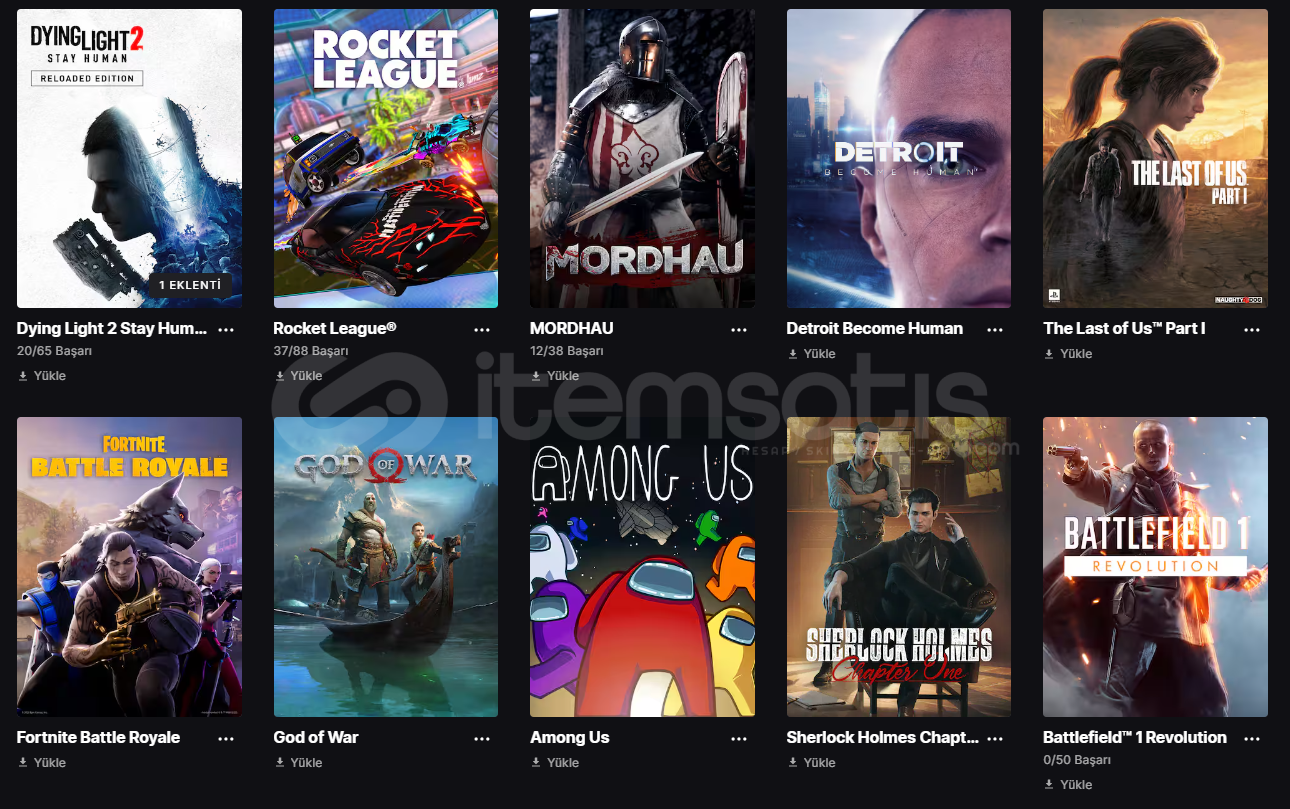
Task: Open the three-dot menu for MORDHAU
Action: click(739, 329)
